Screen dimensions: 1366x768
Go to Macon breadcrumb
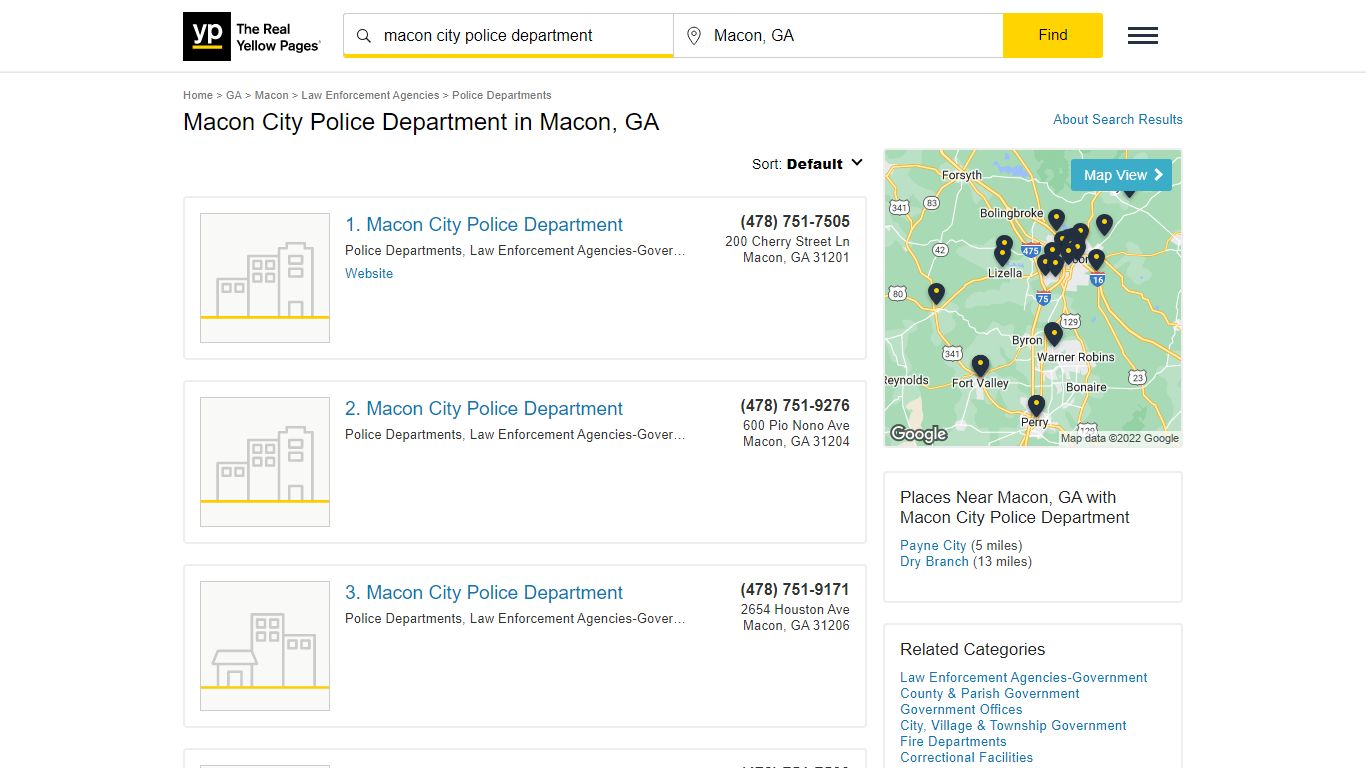pyautogui.click(x=271, y=95)
